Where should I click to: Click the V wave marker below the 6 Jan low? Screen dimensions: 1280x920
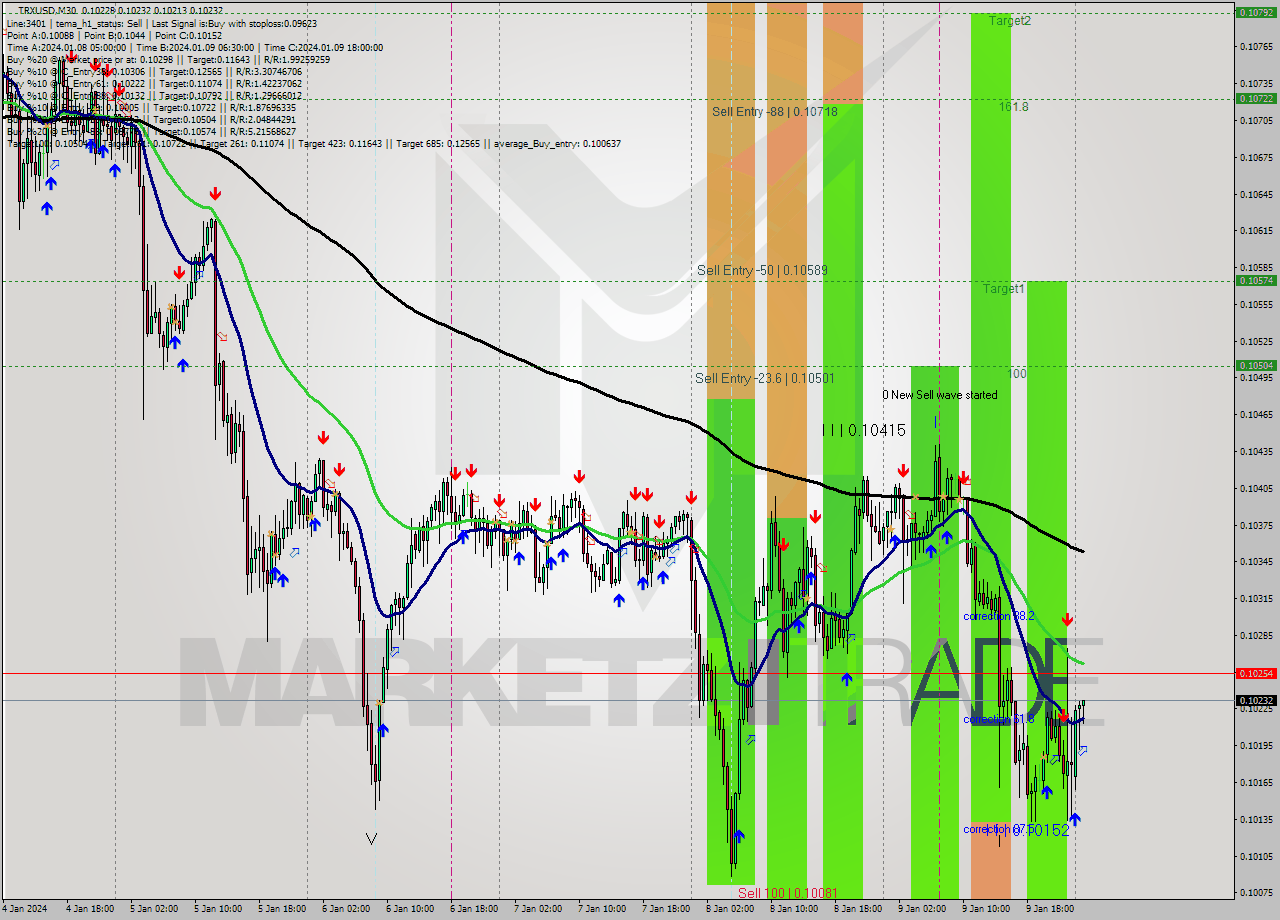(x=372, y=839)
